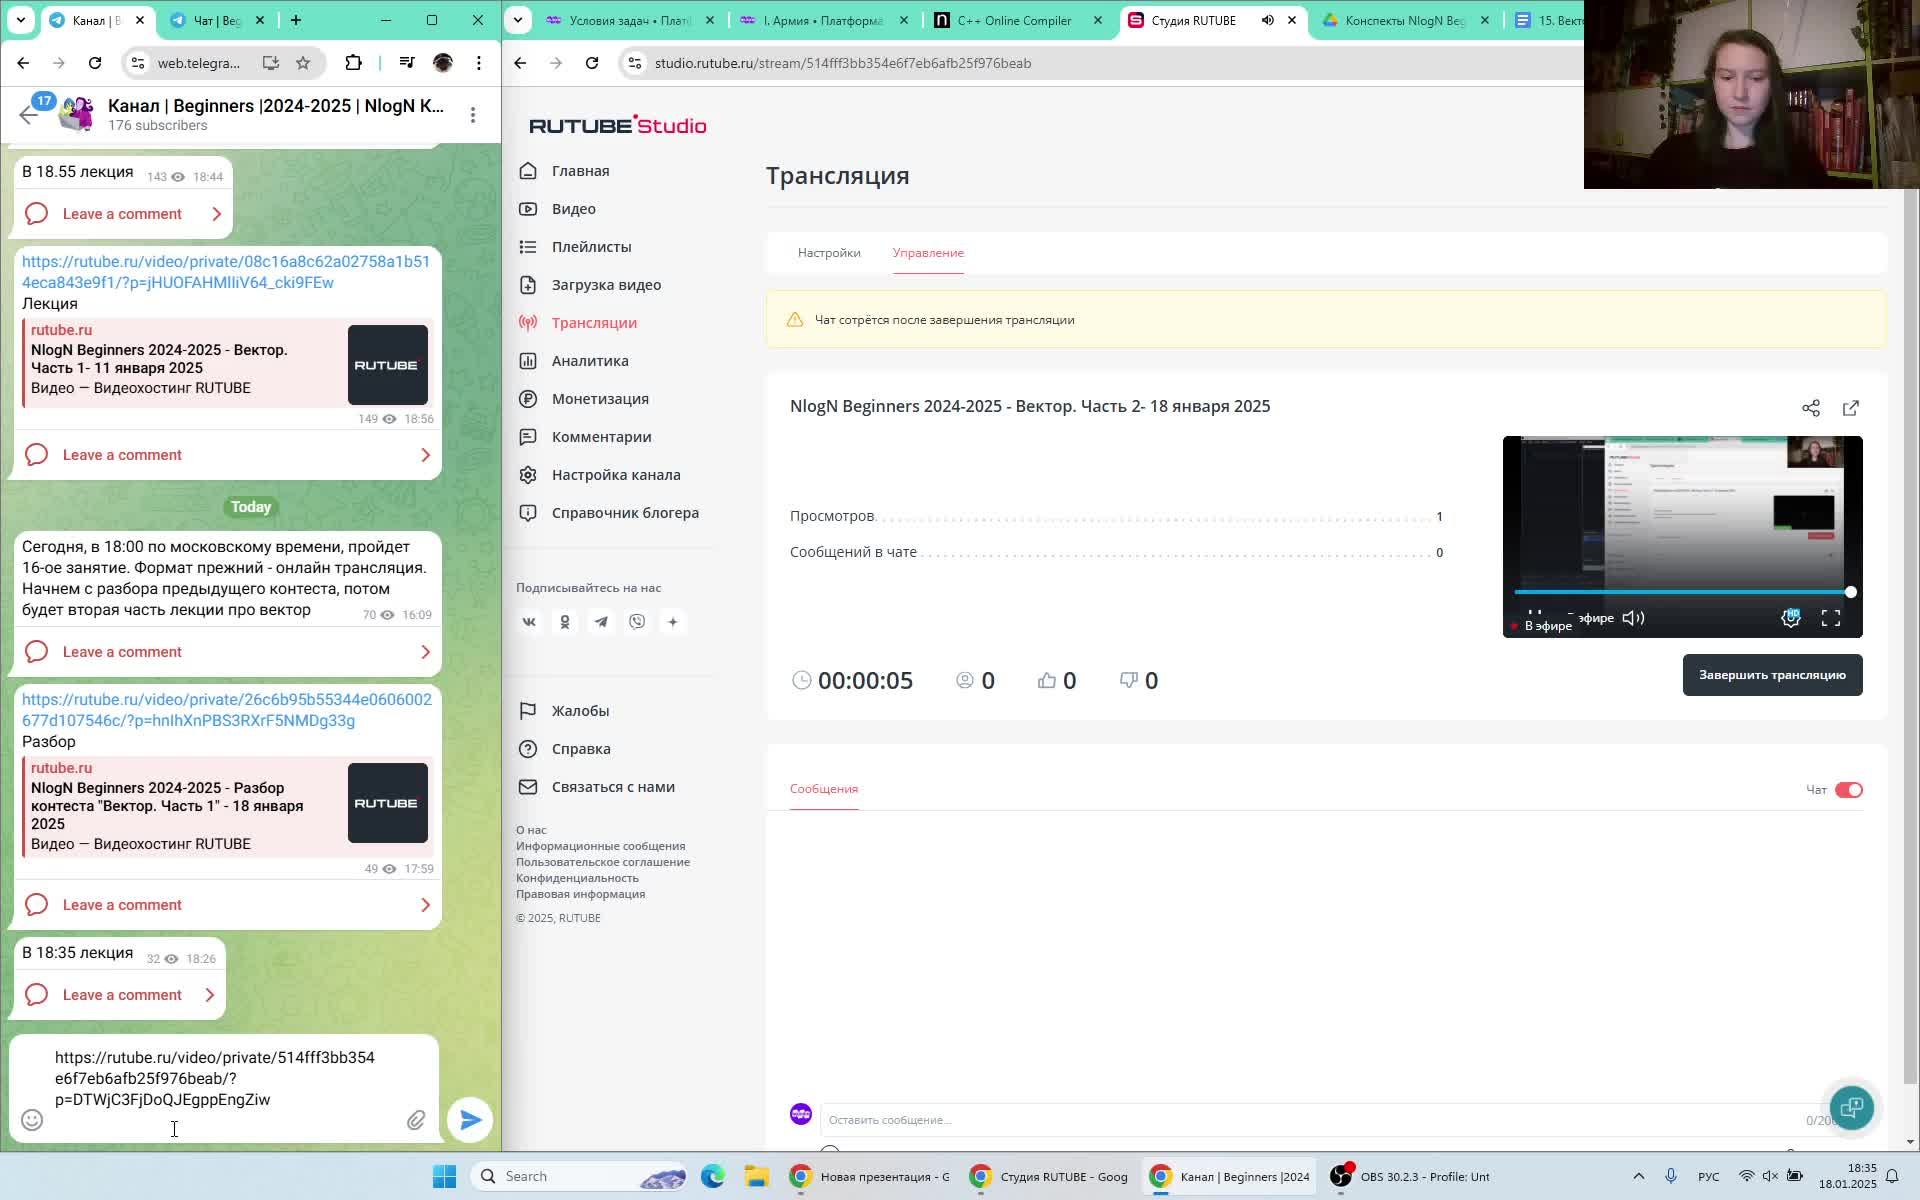Click the share icon next to stream title
The image size is (1920, 1200).
(1811, 408)
